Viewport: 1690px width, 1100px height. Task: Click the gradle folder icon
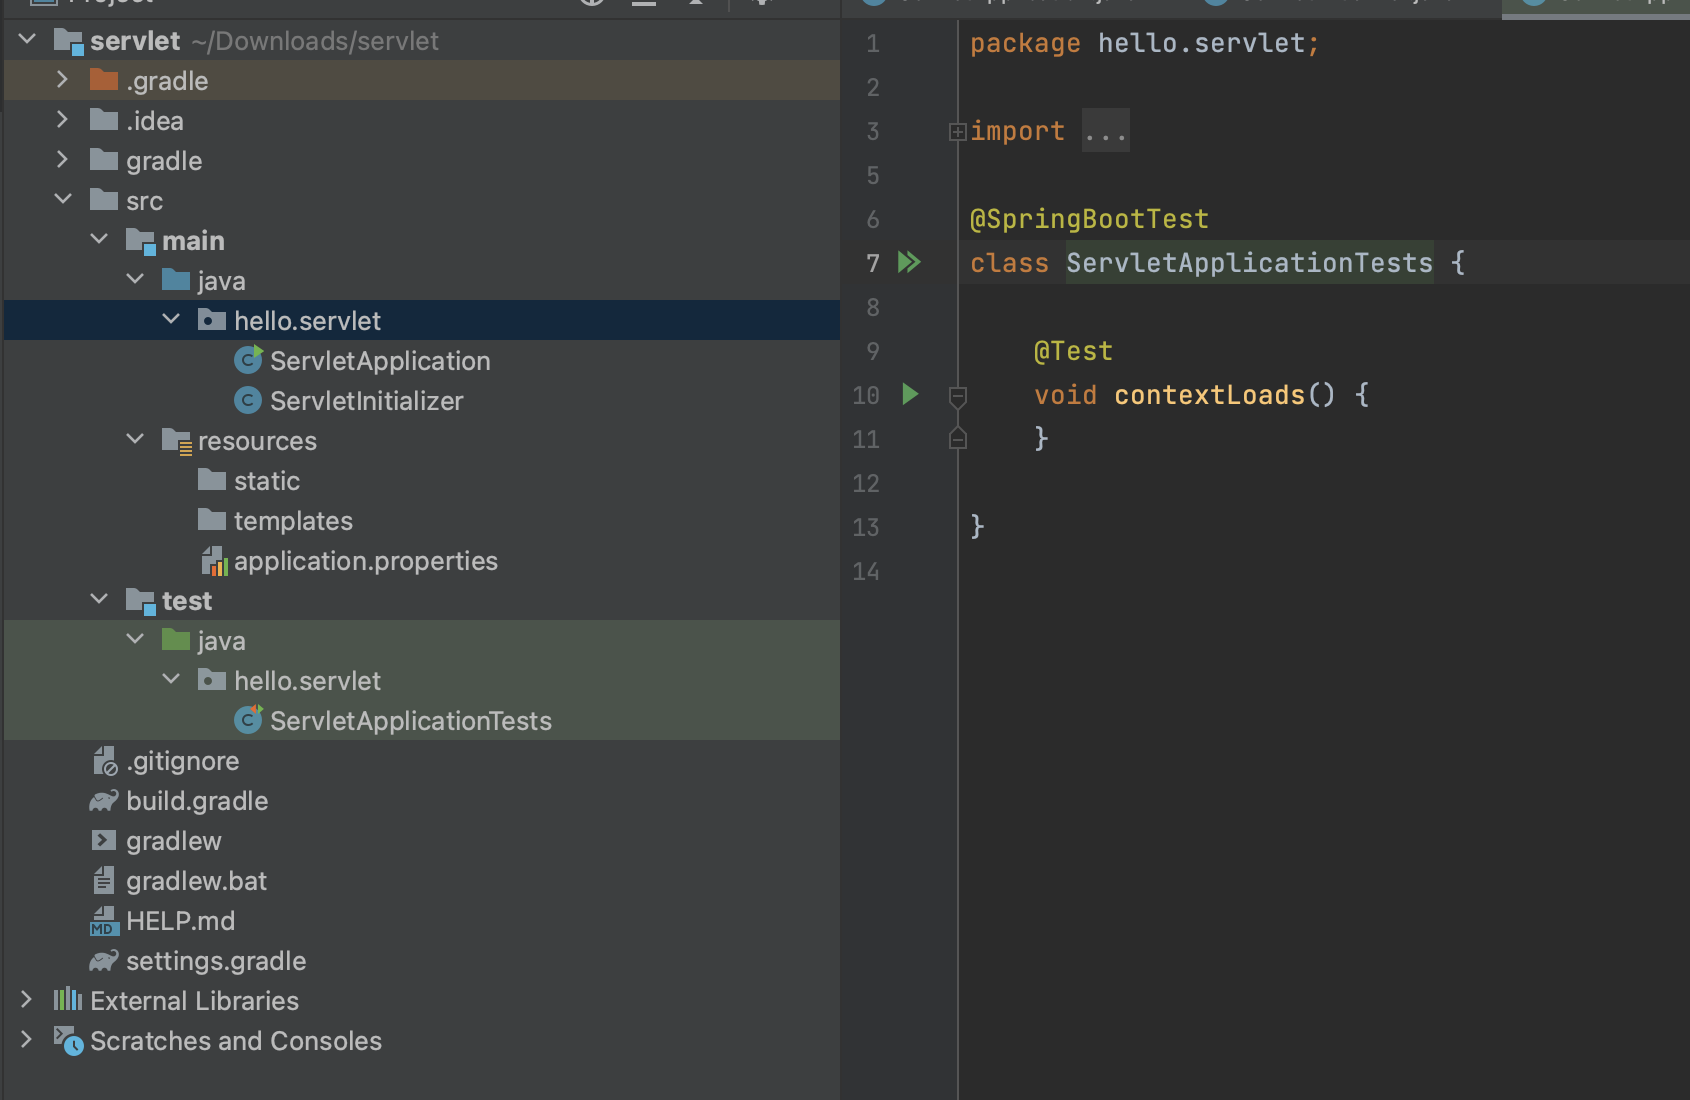coord(104,160)
